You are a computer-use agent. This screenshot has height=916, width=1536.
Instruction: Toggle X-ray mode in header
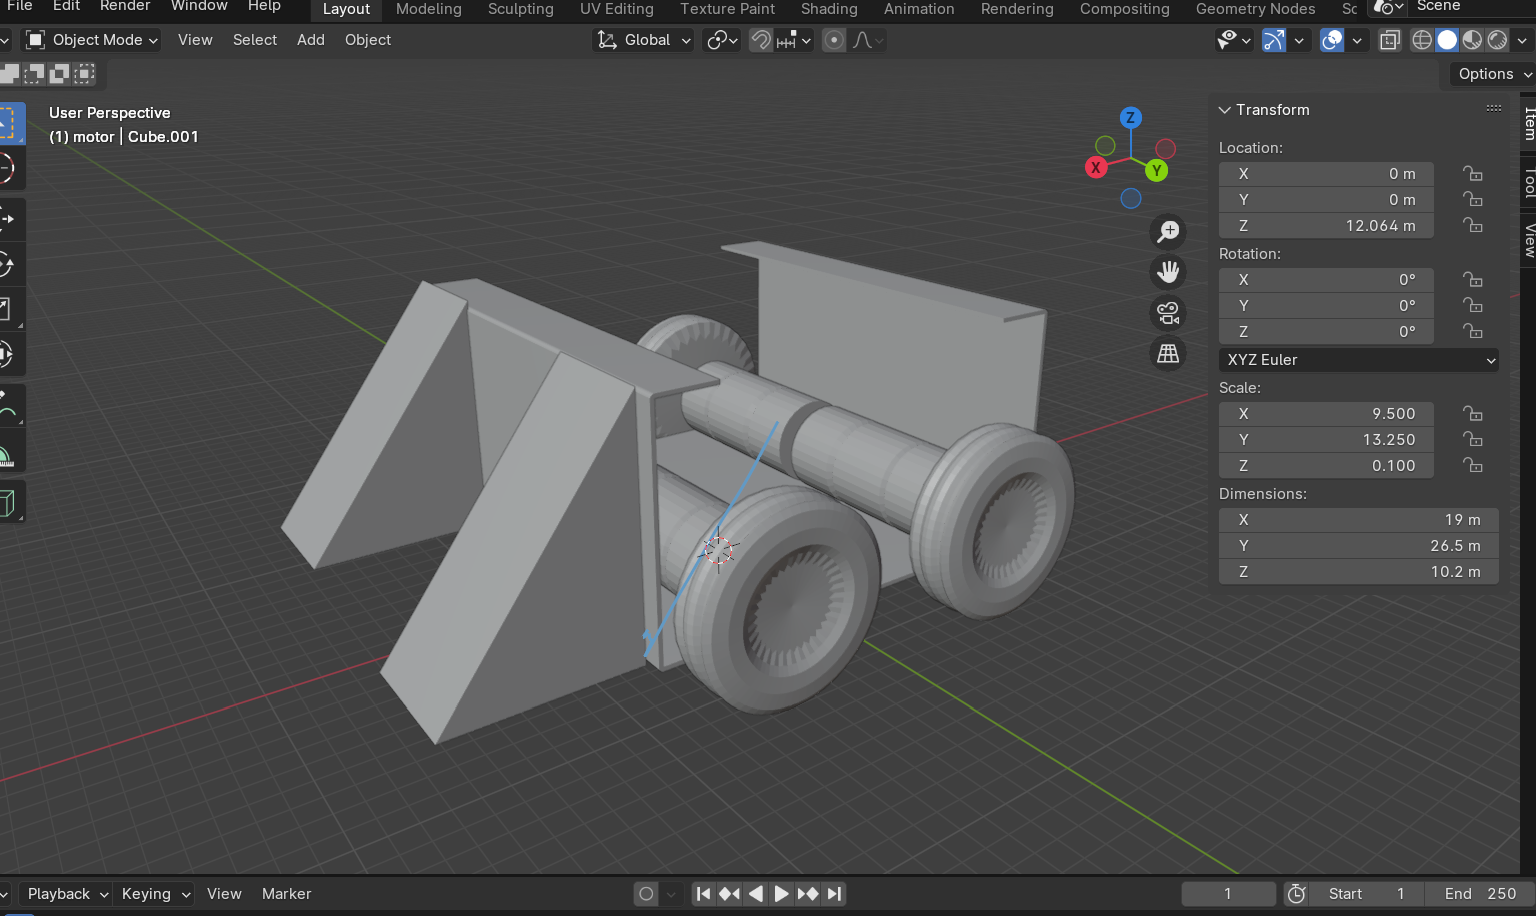tap(1390, 40)
